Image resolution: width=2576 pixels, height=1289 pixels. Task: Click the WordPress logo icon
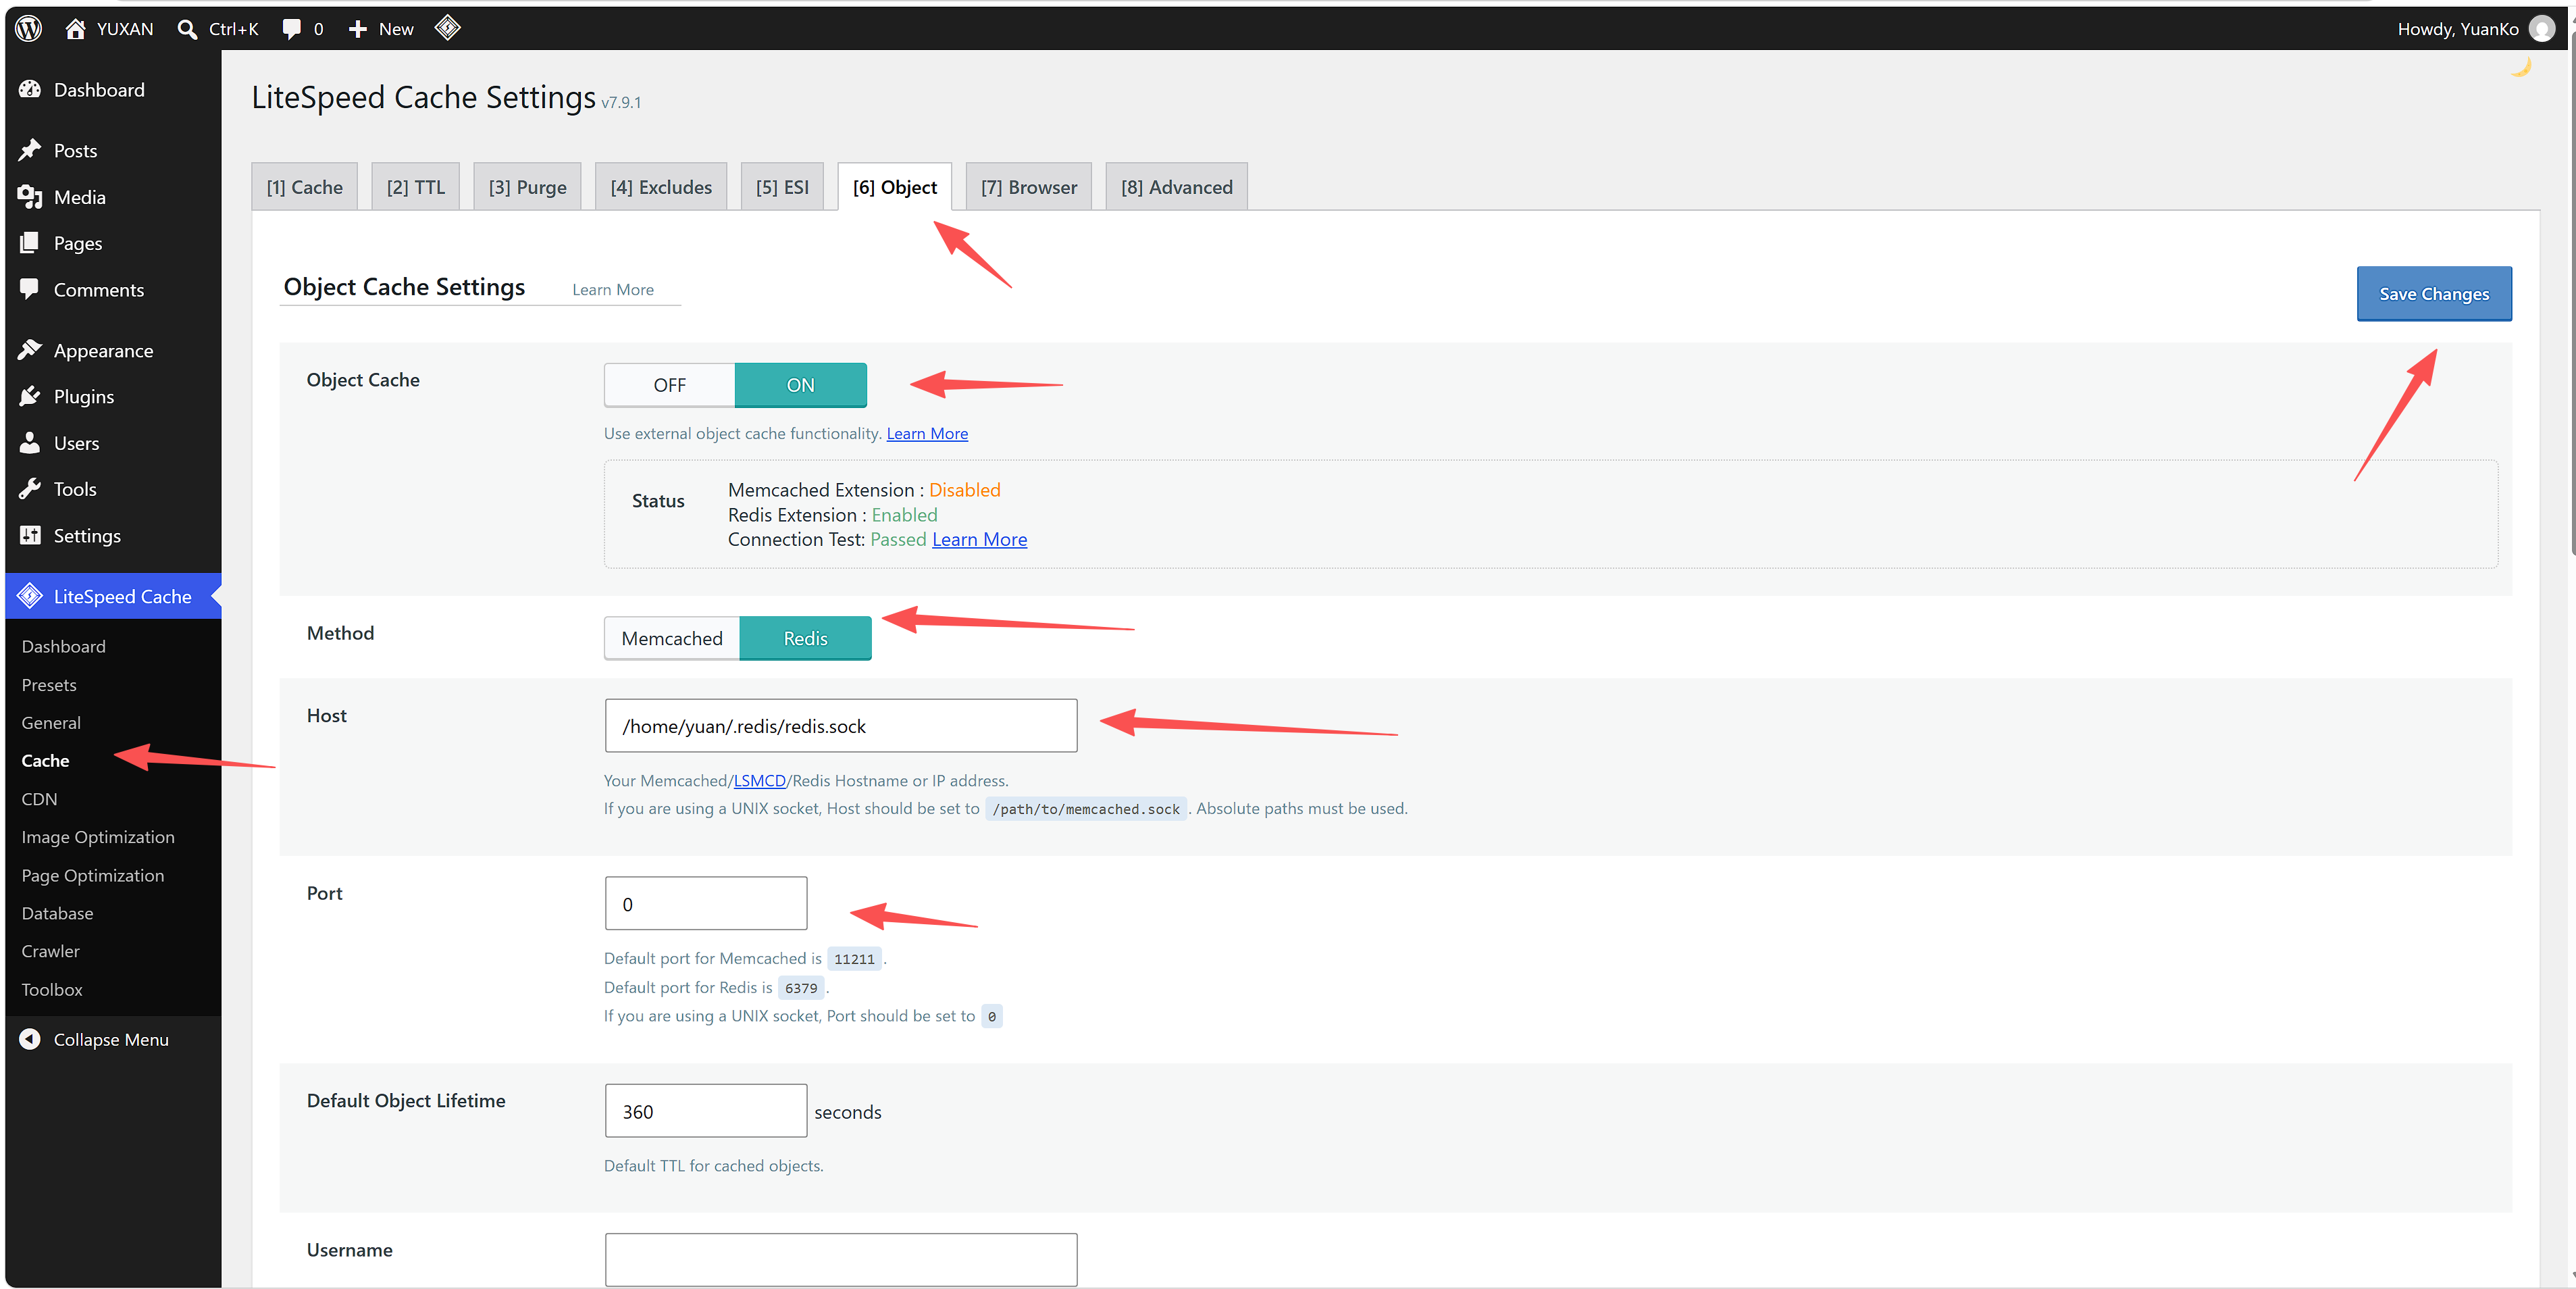tap(29, 28)
